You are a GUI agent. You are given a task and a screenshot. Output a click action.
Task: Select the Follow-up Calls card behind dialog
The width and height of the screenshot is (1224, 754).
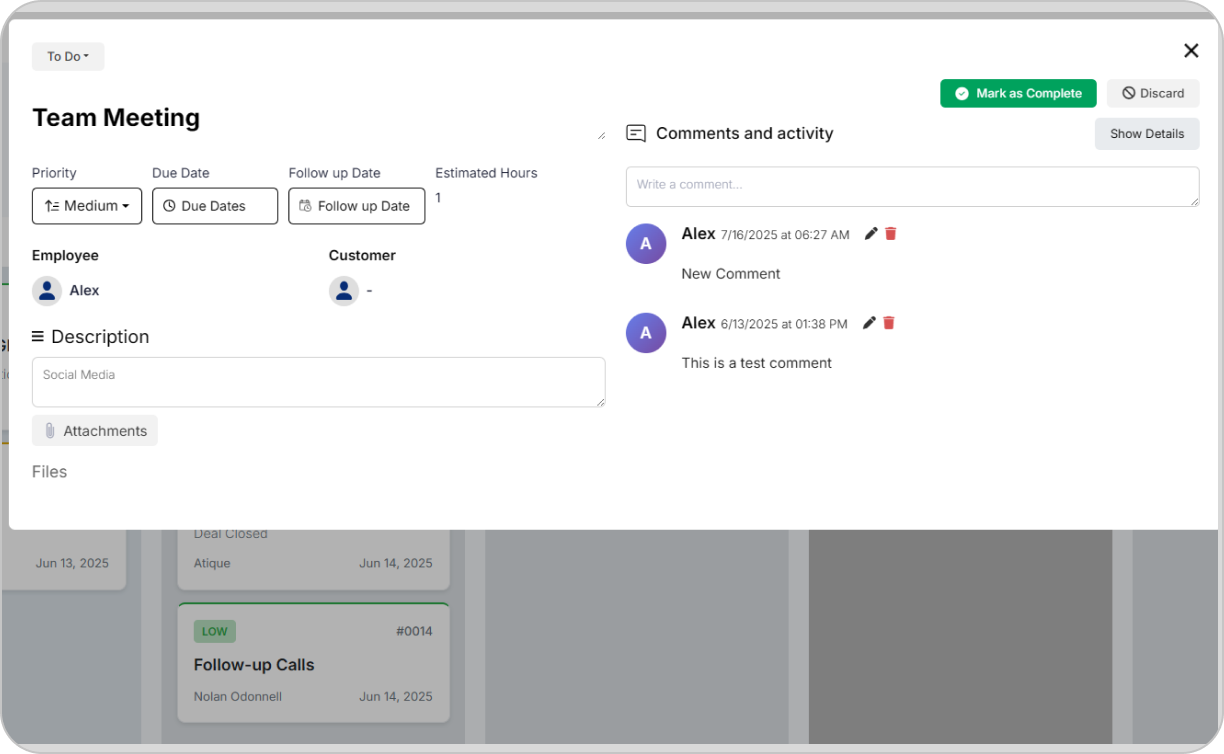pyautogui.click(x=313, y=664)
